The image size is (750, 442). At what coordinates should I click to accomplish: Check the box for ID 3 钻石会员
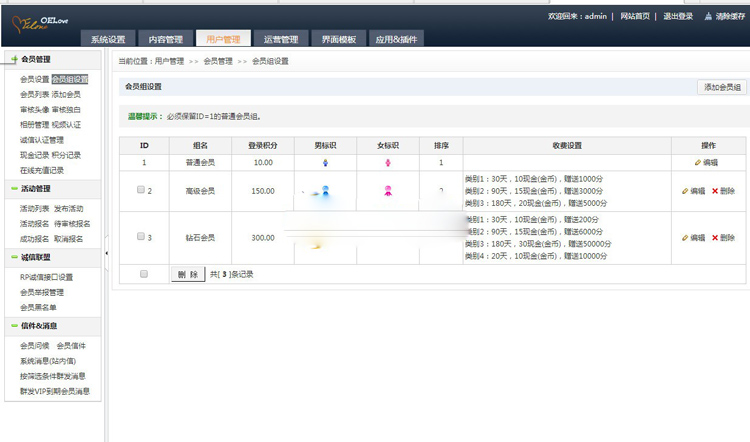139,238
